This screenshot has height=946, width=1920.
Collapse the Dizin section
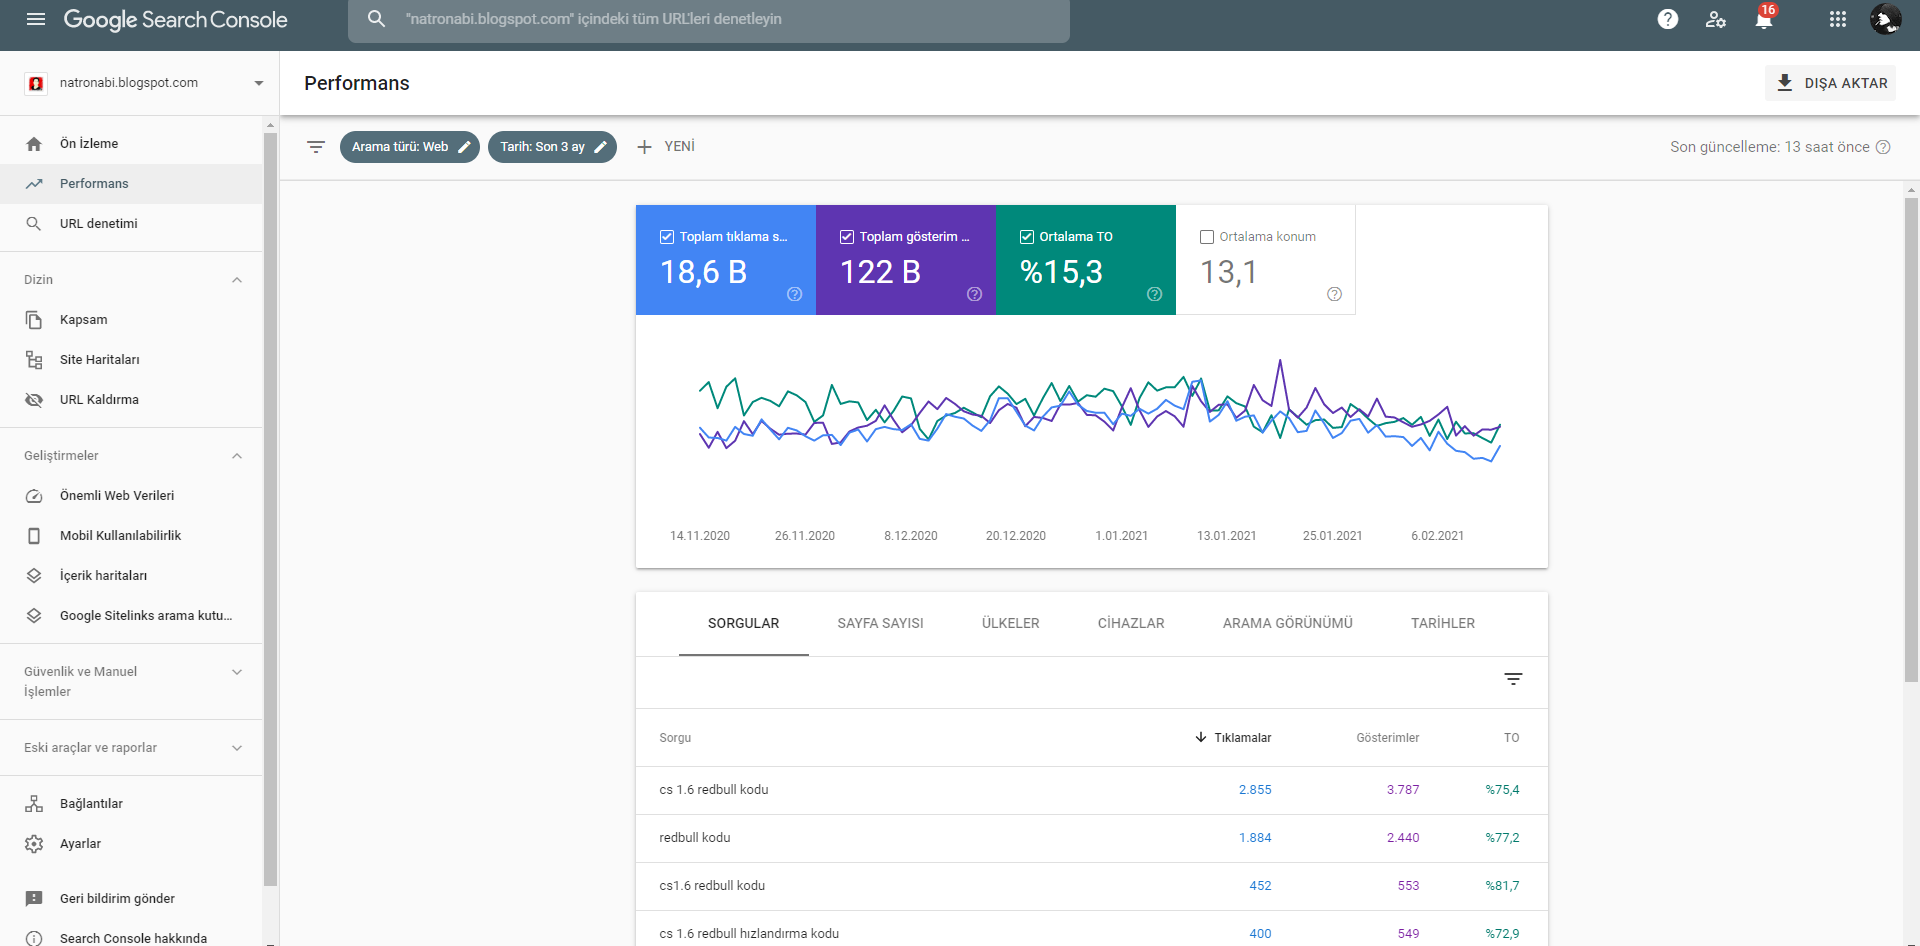click(x=237, y=280)
